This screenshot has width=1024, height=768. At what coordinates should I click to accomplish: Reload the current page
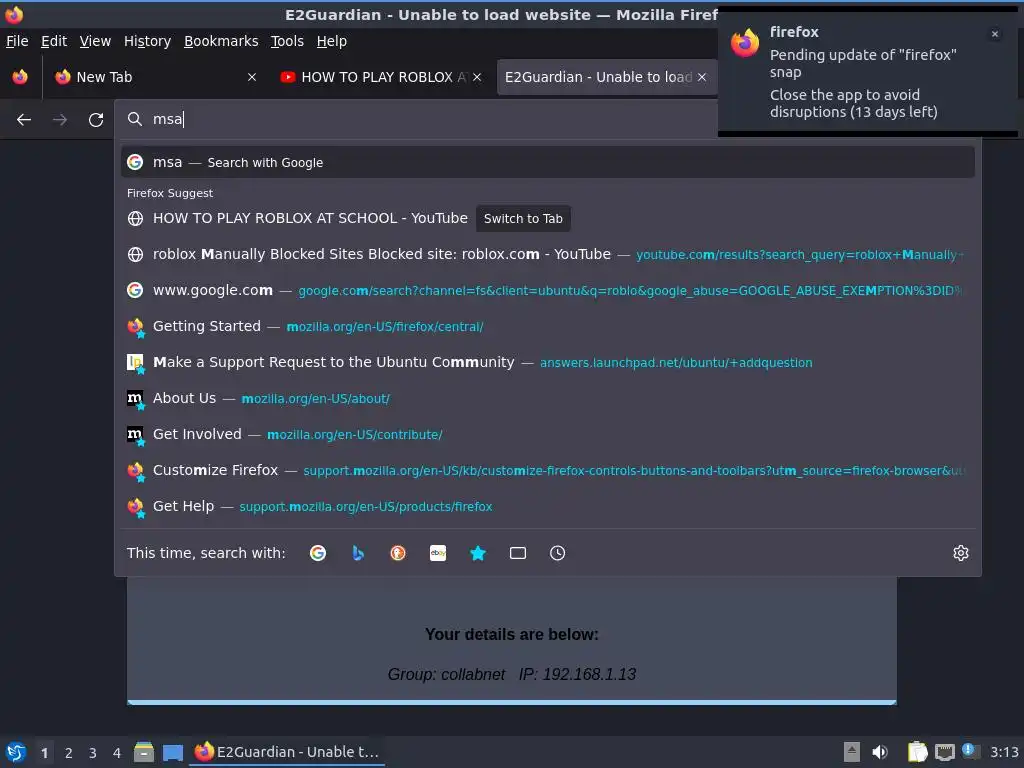coord(96,120)
